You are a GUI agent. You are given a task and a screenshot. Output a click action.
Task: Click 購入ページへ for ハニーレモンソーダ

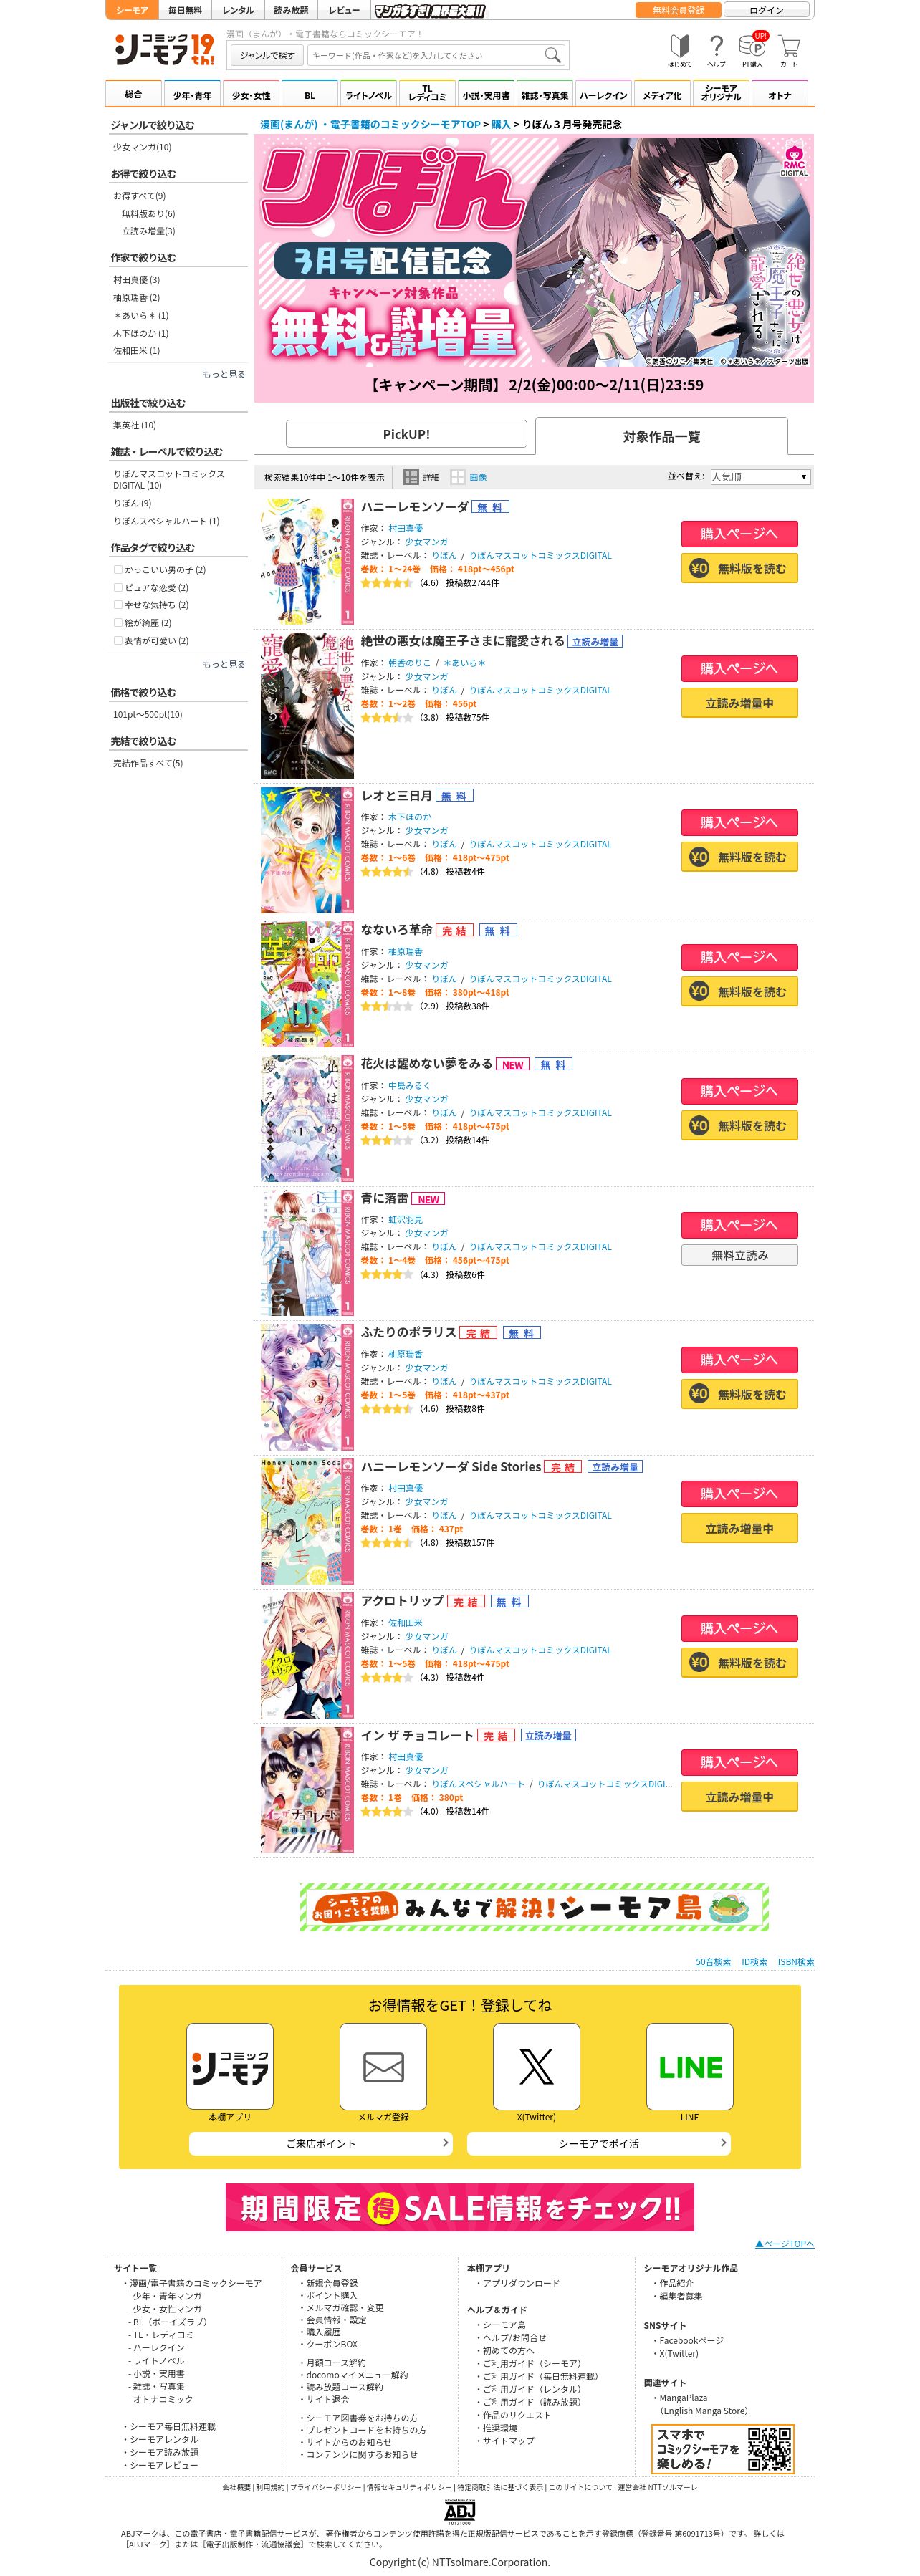click(x=739, y=533)
